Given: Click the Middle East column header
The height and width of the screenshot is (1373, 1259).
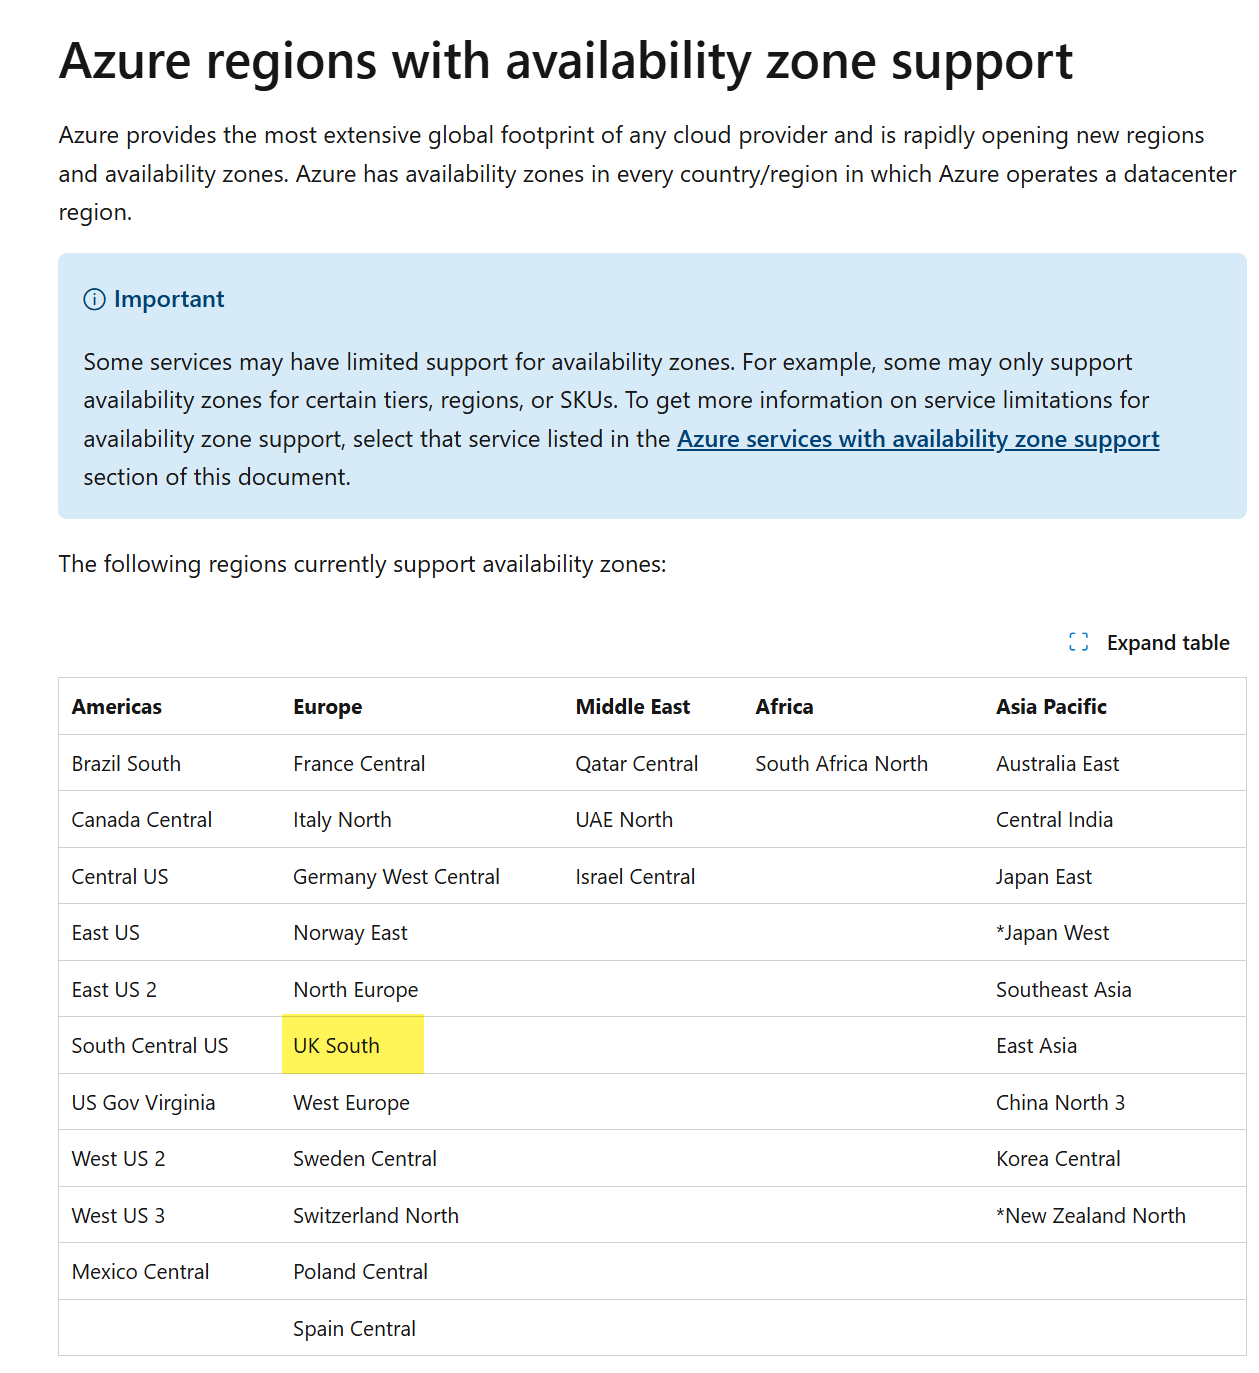Looking at the screenshot, I should pos(633,707).
